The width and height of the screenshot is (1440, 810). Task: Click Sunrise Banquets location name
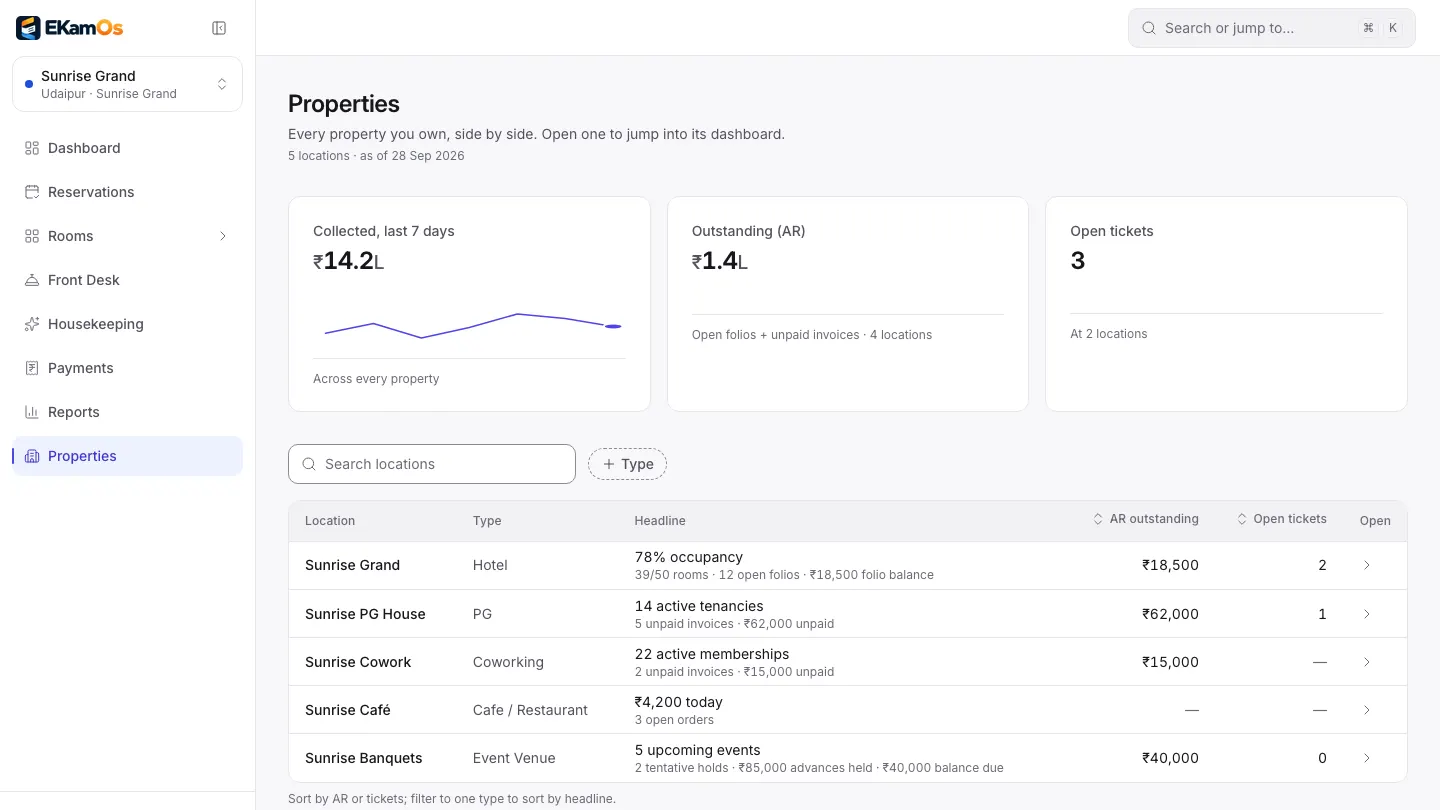tap(364, 758)
